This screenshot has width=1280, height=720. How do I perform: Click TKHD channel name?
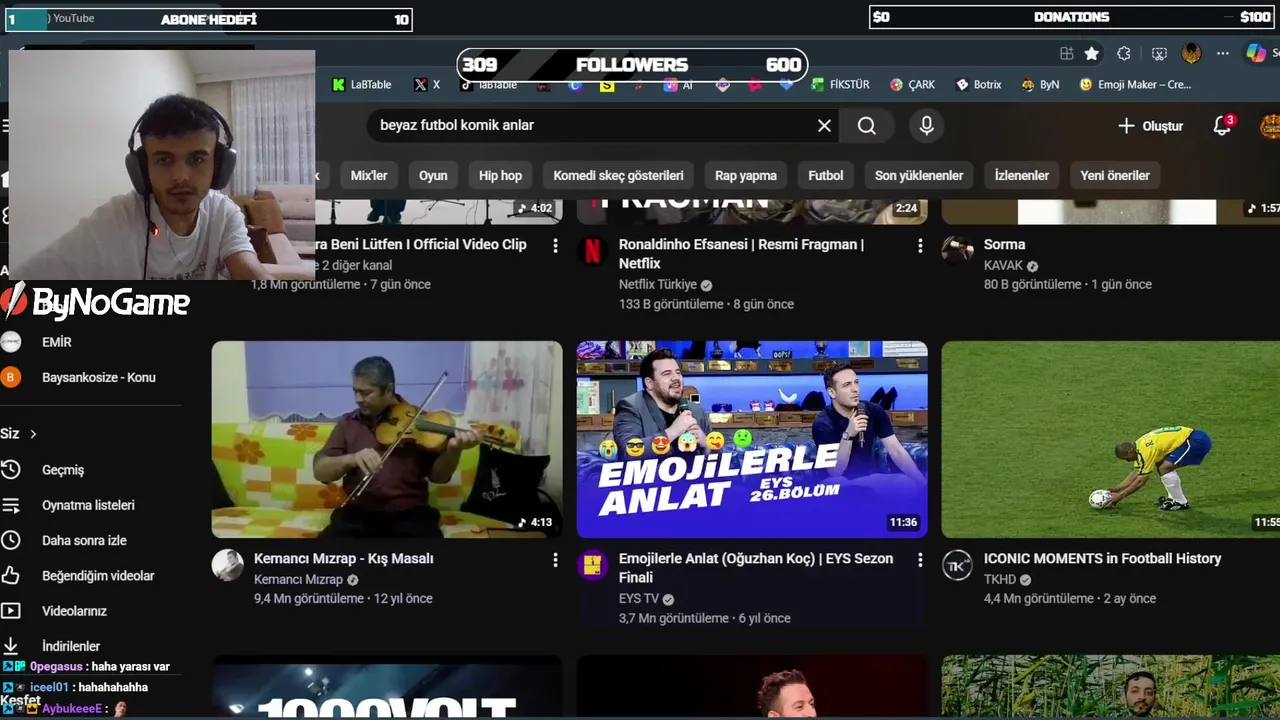tap(1000, 580)
